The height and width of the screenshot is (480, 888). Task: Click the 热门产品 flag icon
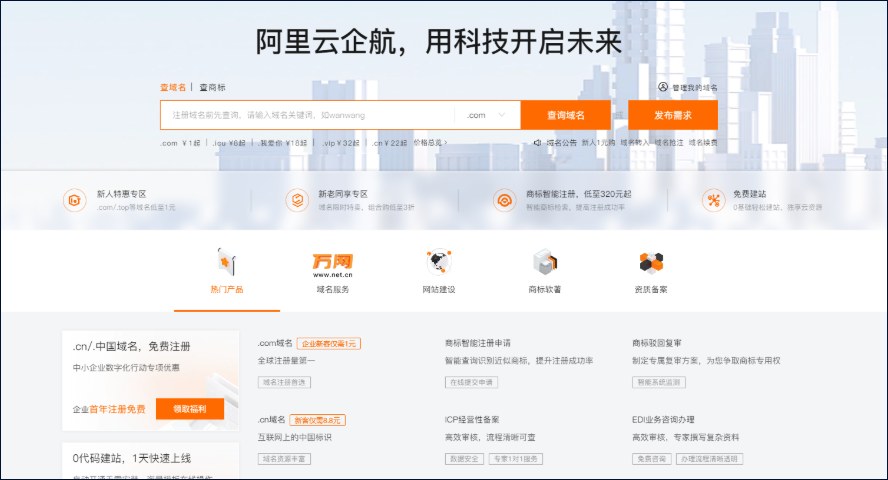click(227, 262)
